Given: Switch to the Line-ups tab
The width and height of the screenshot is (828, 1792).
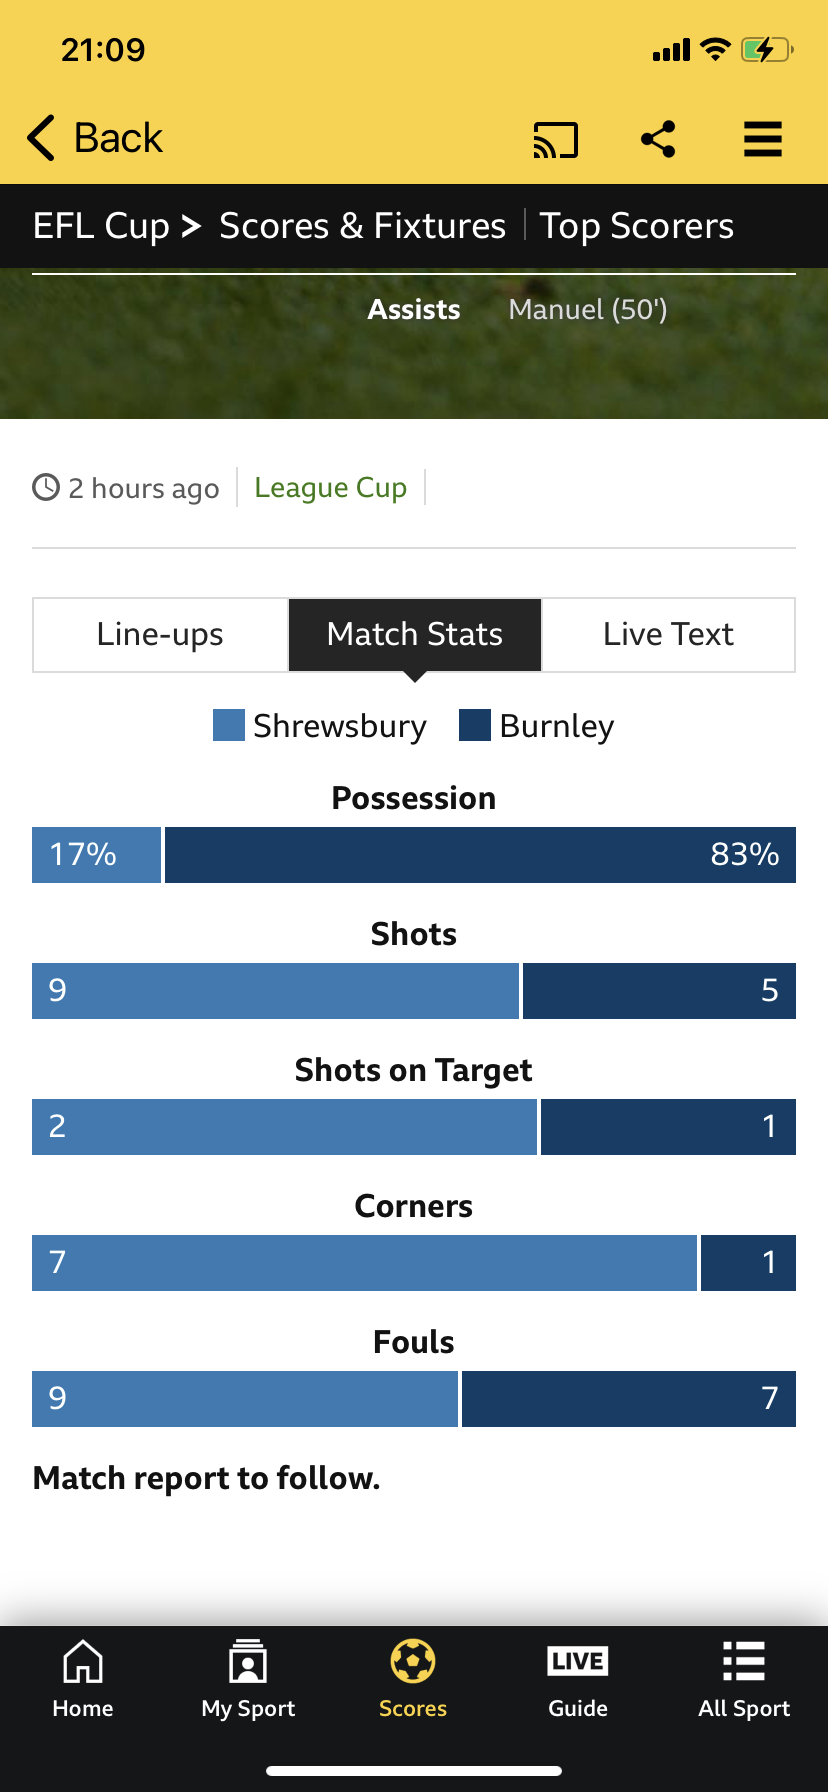Looking at the screenshot, I should click(x=160, y=635).
